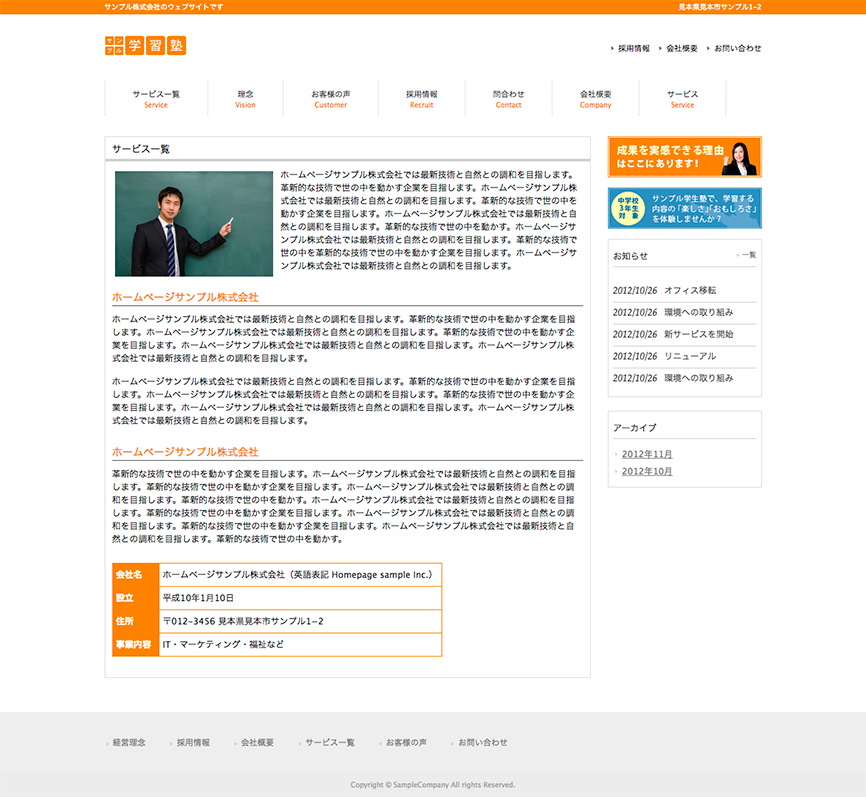Click first orange heading ホームページサンプル株式会社
866x797 pixels.
pos(185,297)
